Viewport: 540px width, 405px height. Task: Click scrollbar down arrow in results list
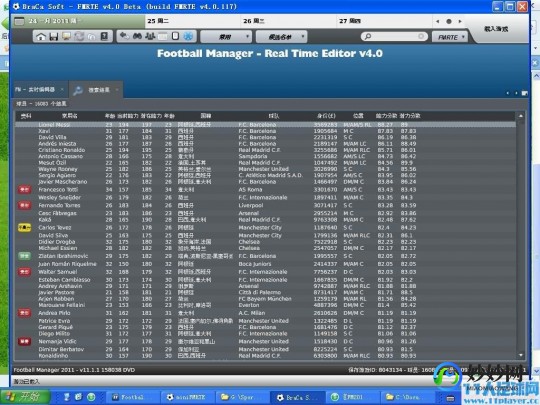521,355
